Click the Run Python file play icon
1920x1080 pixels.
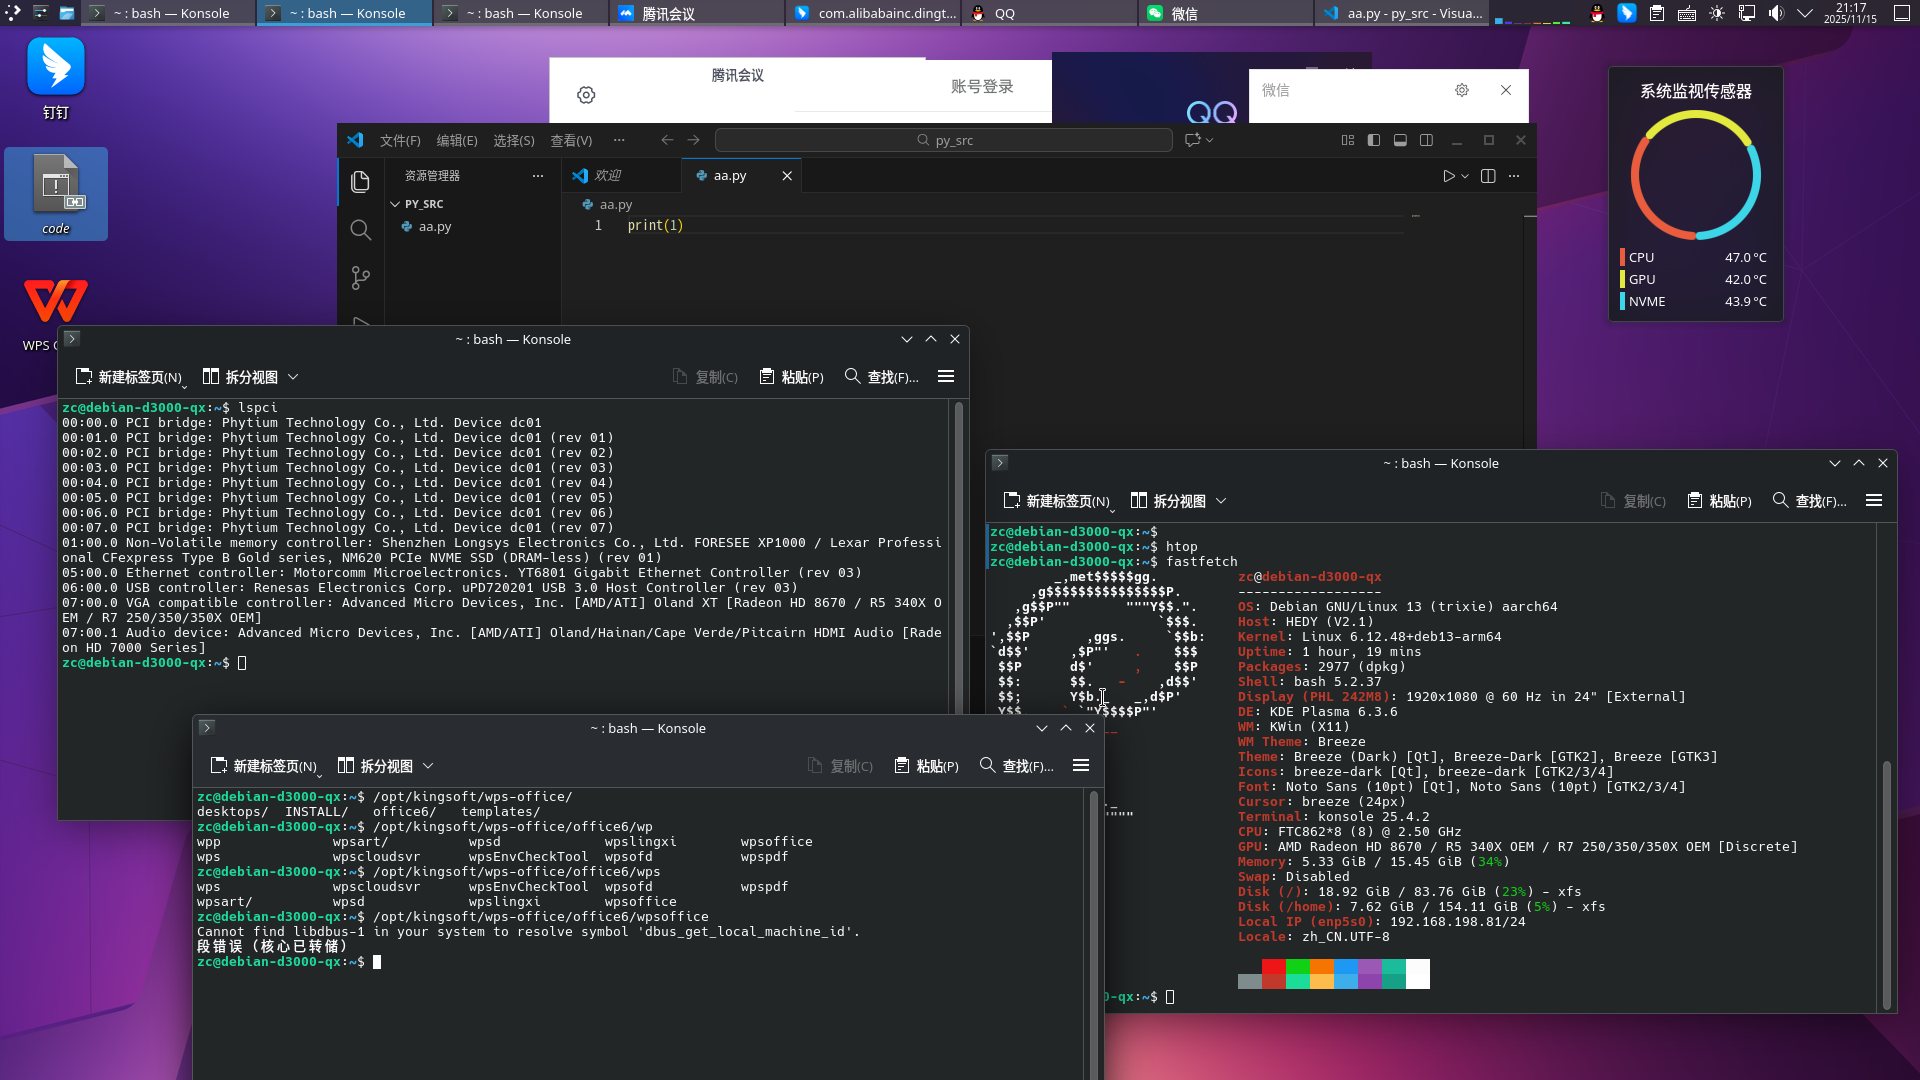tap(1448, 176)
